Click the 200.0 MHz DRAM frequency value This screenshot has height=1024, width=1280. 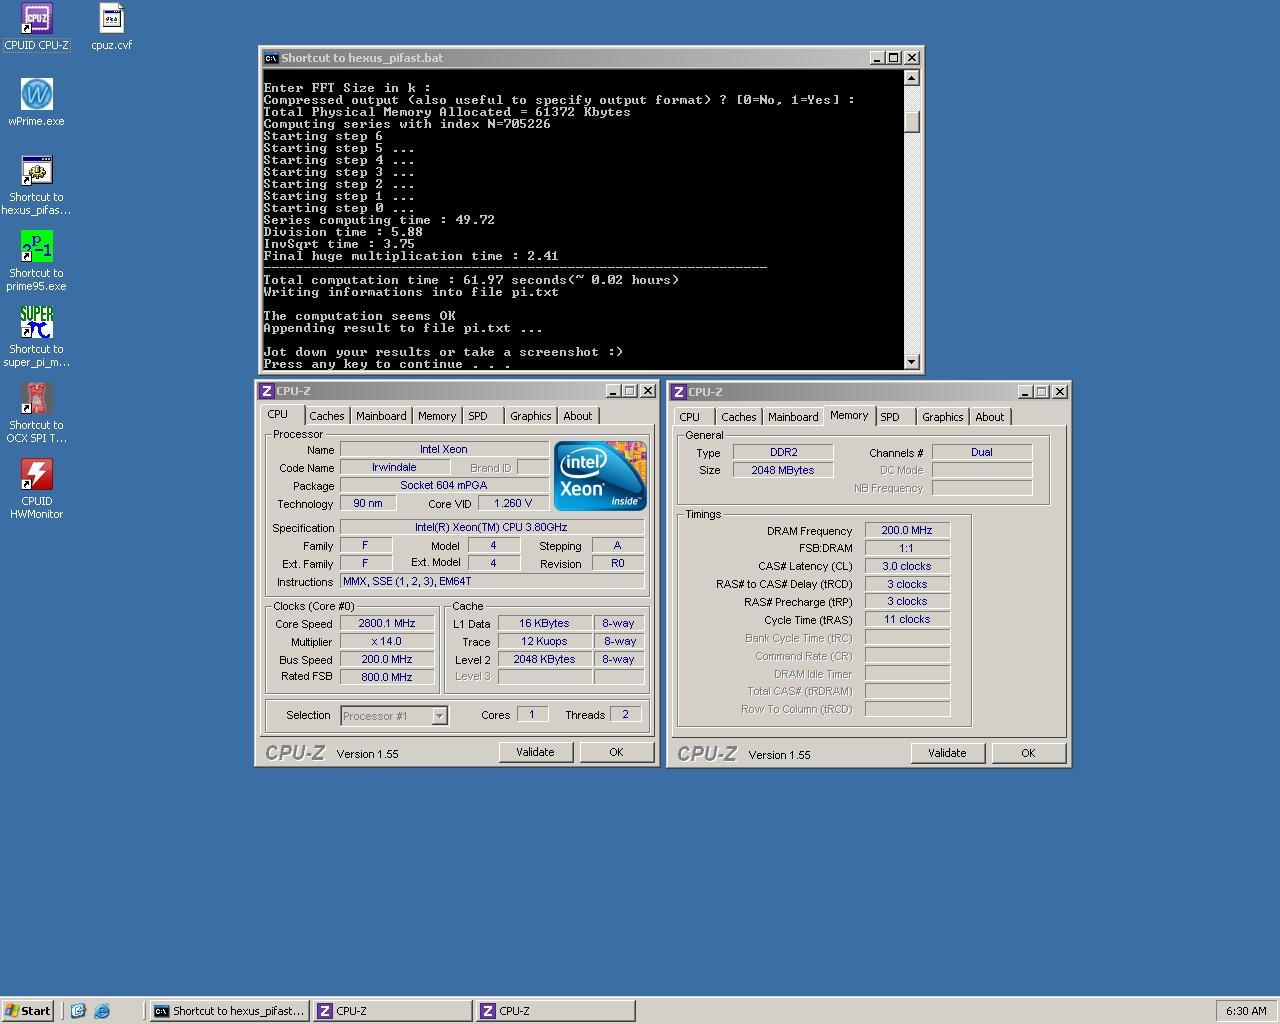[x=907, y=531]
